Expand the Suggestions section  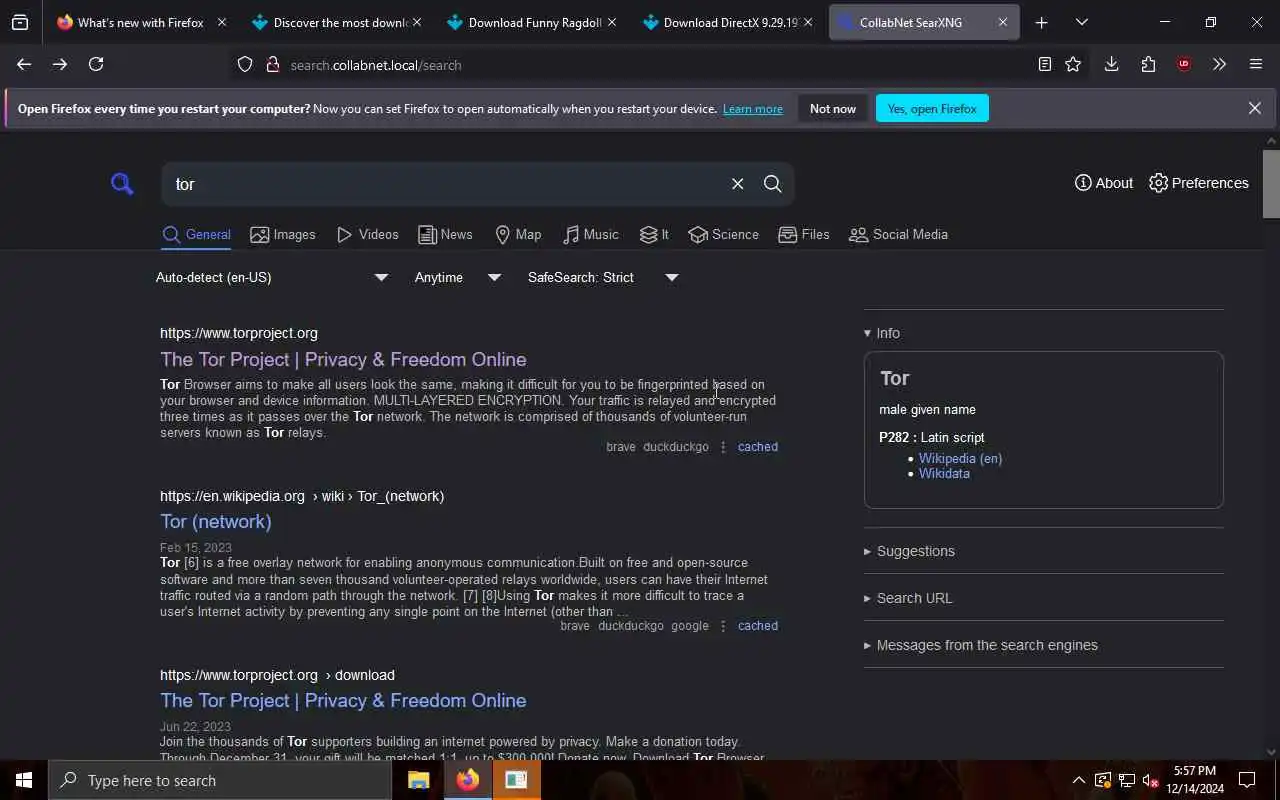pyautogui.click(x=909, y=551)
